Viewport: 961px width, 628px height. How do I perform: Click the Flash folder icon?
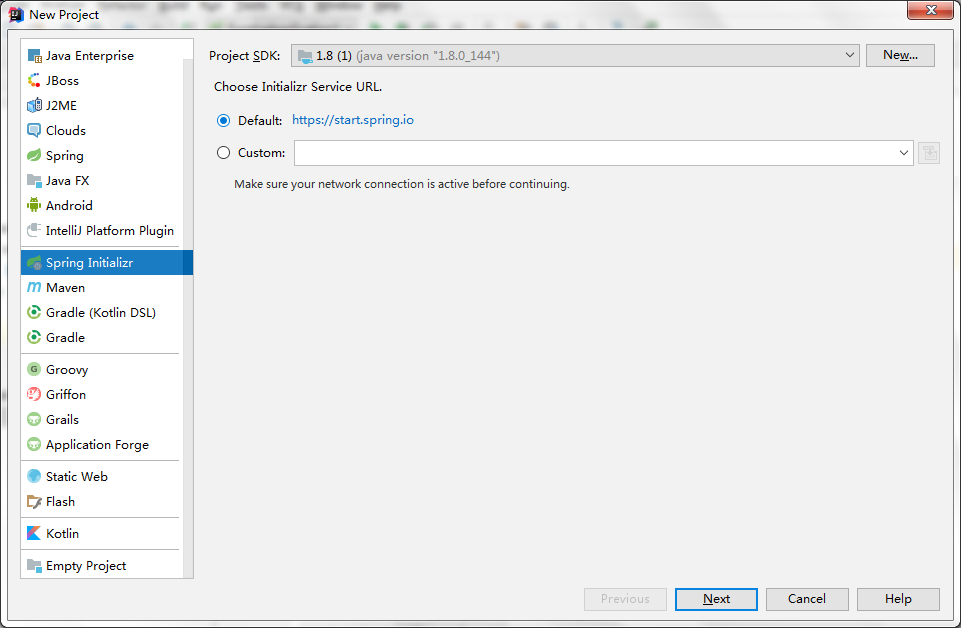[x=34, y=502]
